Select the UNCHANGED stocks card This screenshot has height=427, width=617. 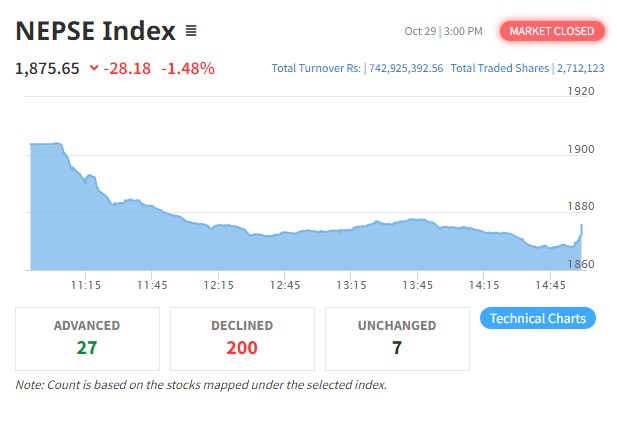pyautogui.click(x=397, y=338)
